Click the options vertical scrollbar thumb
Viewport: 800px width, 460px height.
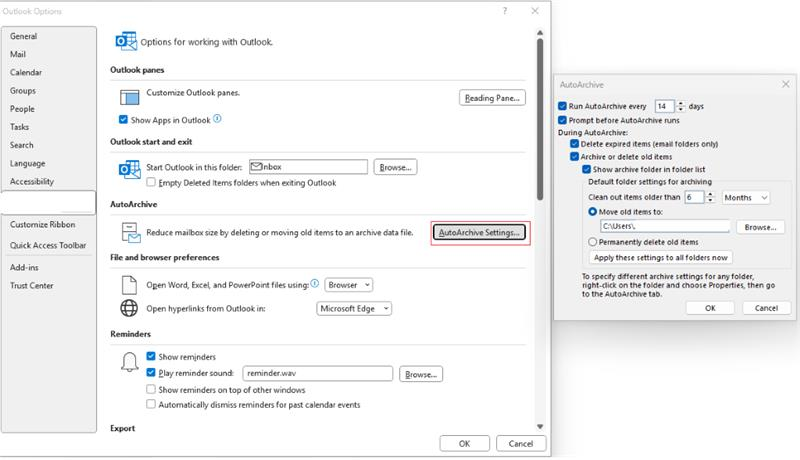tap(540, 119)
